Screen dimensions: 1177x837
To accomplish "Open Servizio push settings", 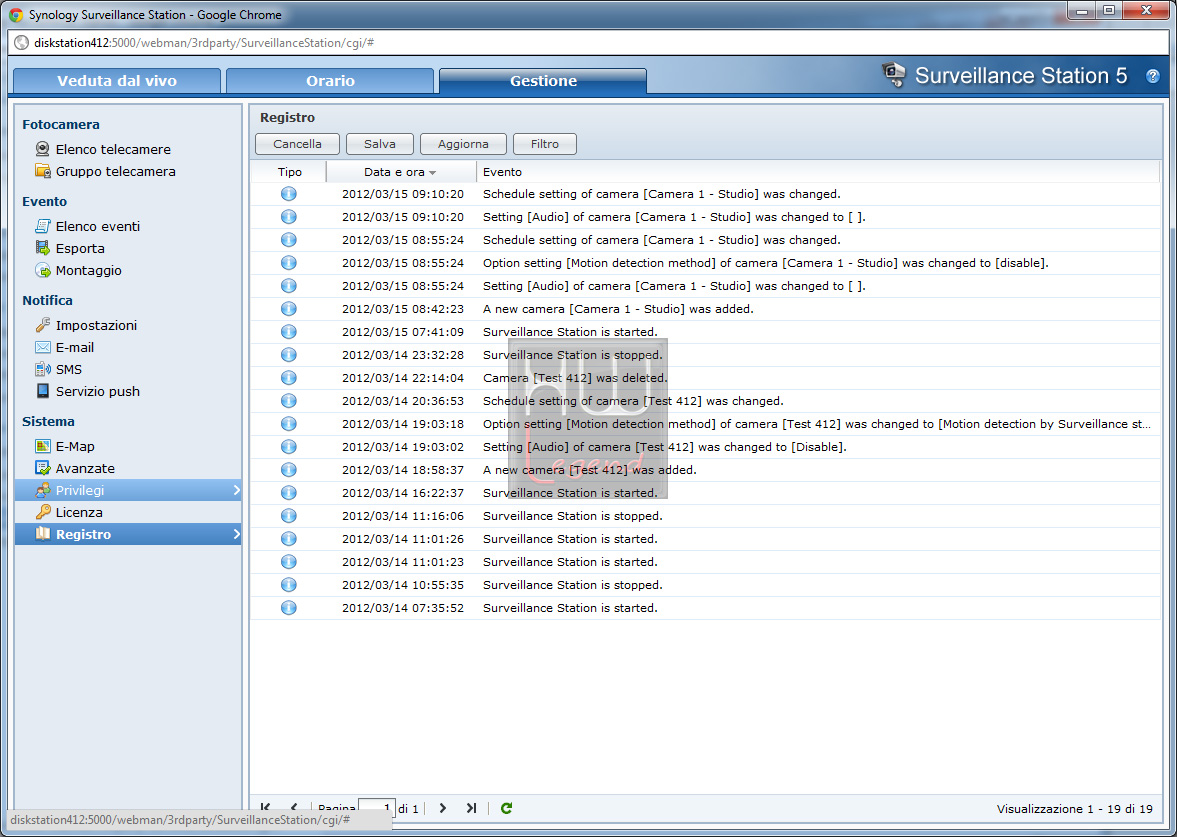I will click(x=98, y=391).
